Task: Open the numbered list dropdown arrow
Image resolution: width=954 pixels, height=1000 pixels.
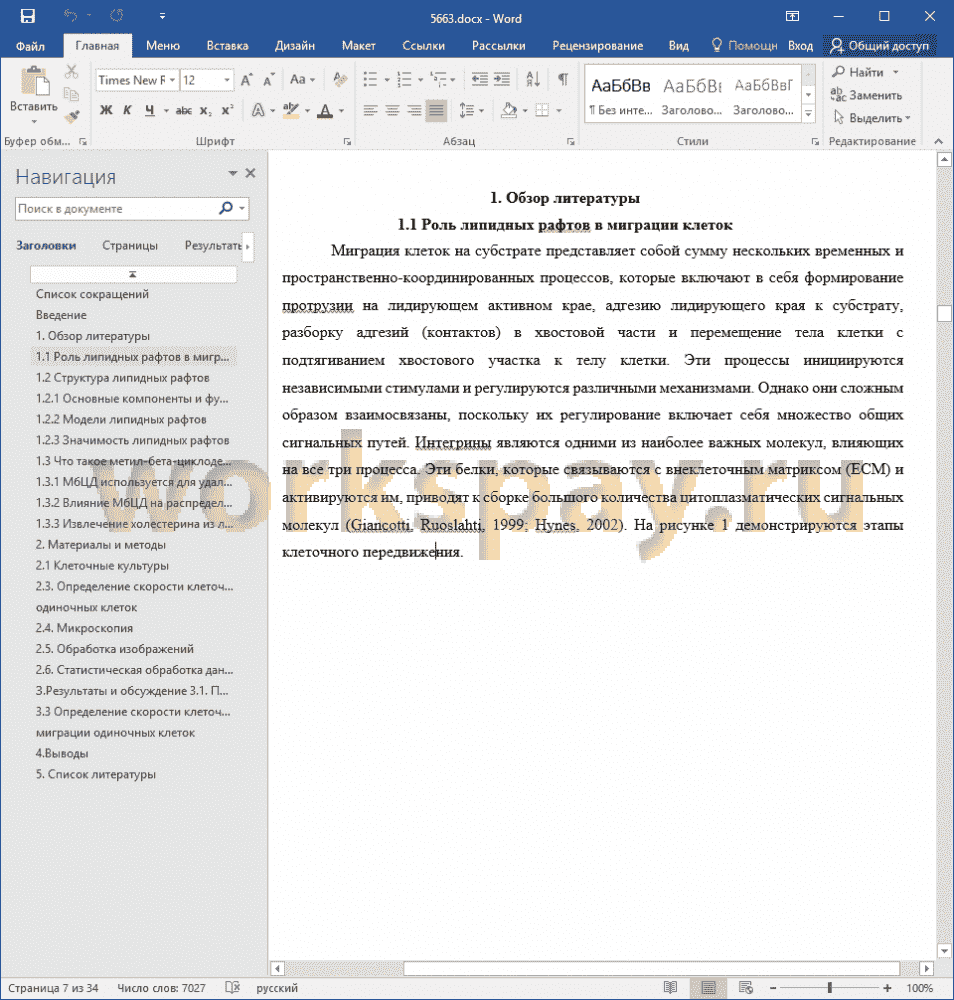Action: coord(420,80)
